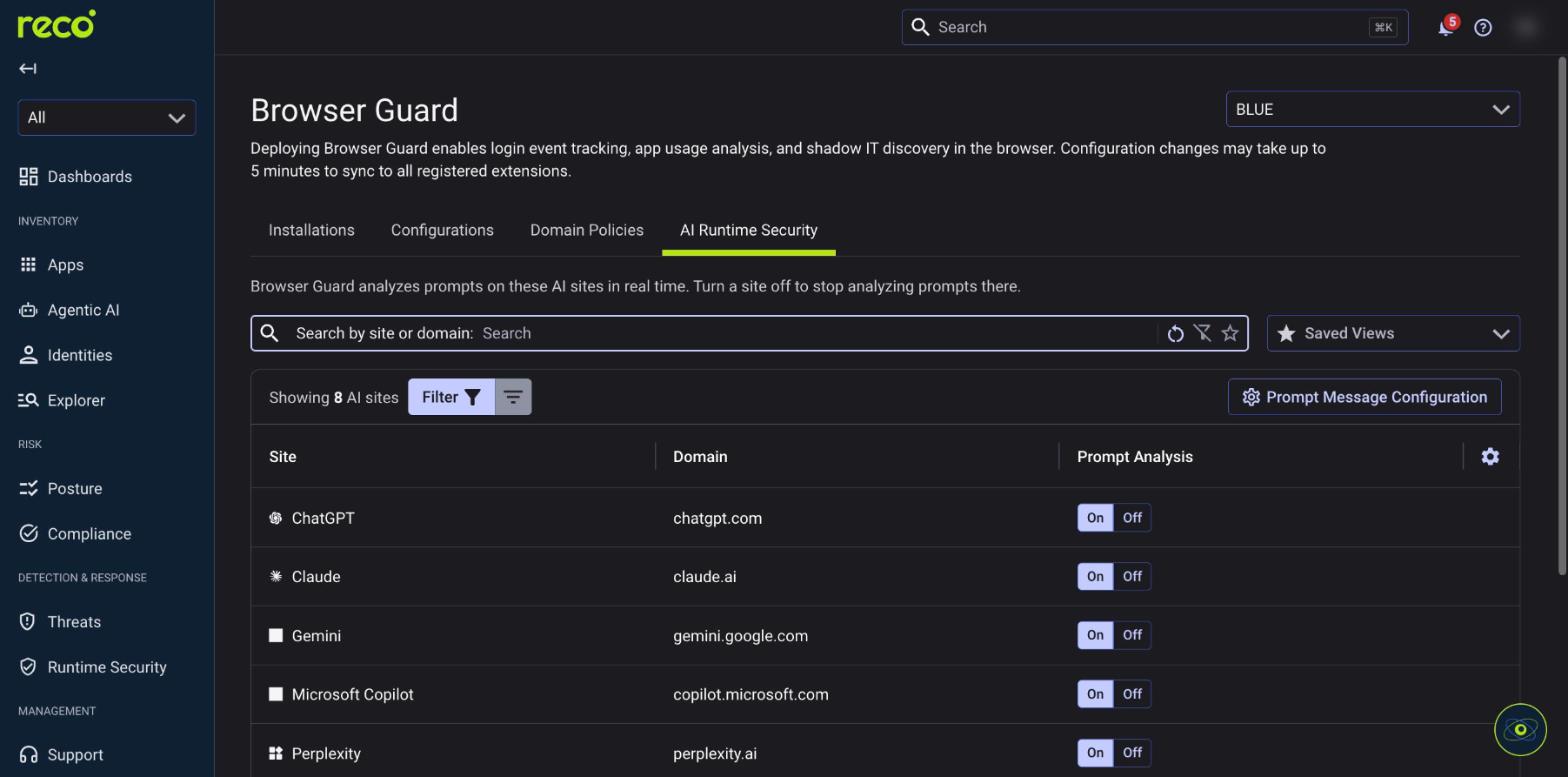Click the Filter button
The width and height of the screenshot is (1568, 777).
click(451, 397)
